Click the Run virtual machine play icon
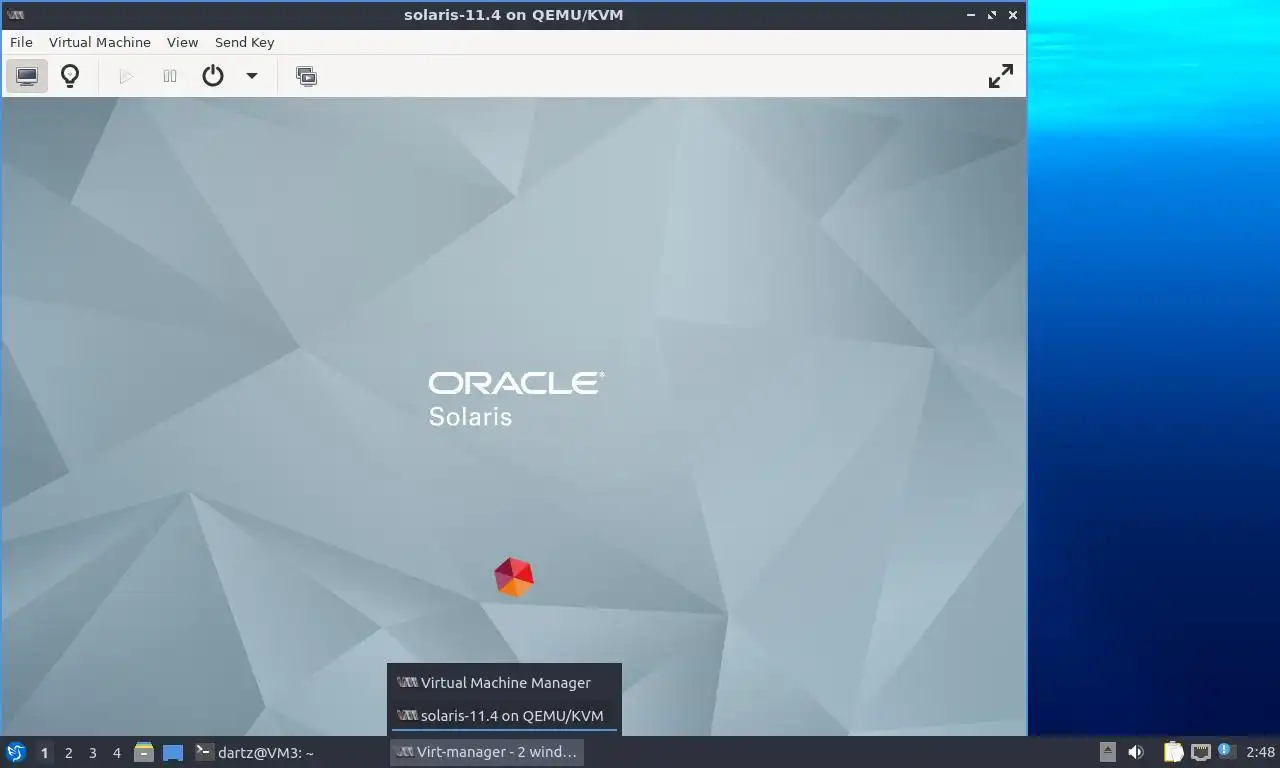This screenshot has width=1280, height=768. pos(126,76)
